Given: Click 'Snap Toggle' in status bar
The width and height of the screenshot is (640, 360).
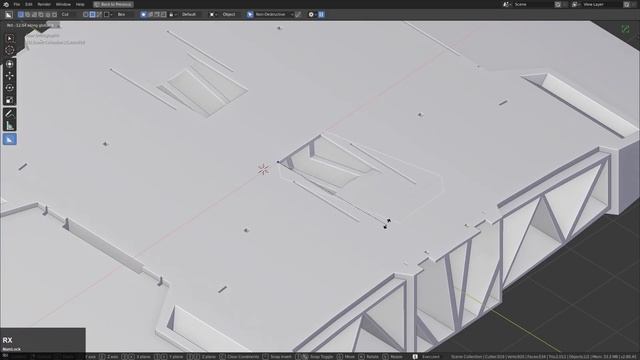Looking at the screenshot, I should tap(322, 357).
